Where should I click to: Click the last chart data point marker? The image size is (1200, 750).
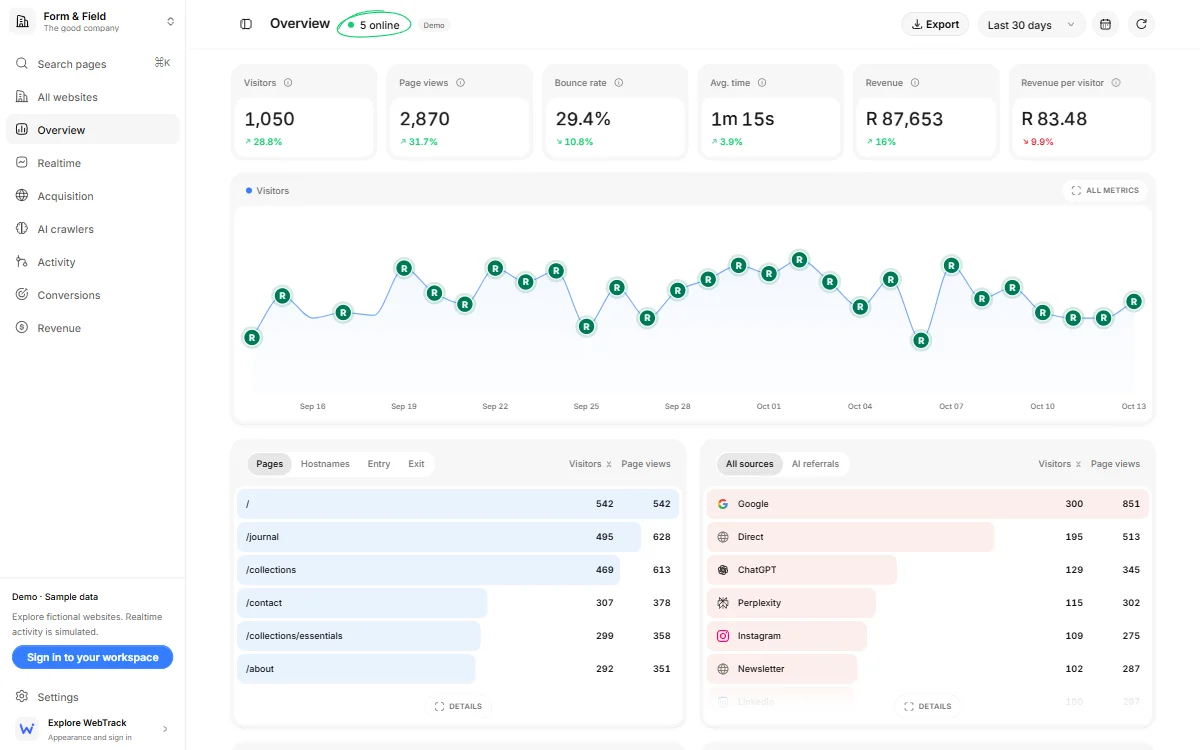point(1134,301)
